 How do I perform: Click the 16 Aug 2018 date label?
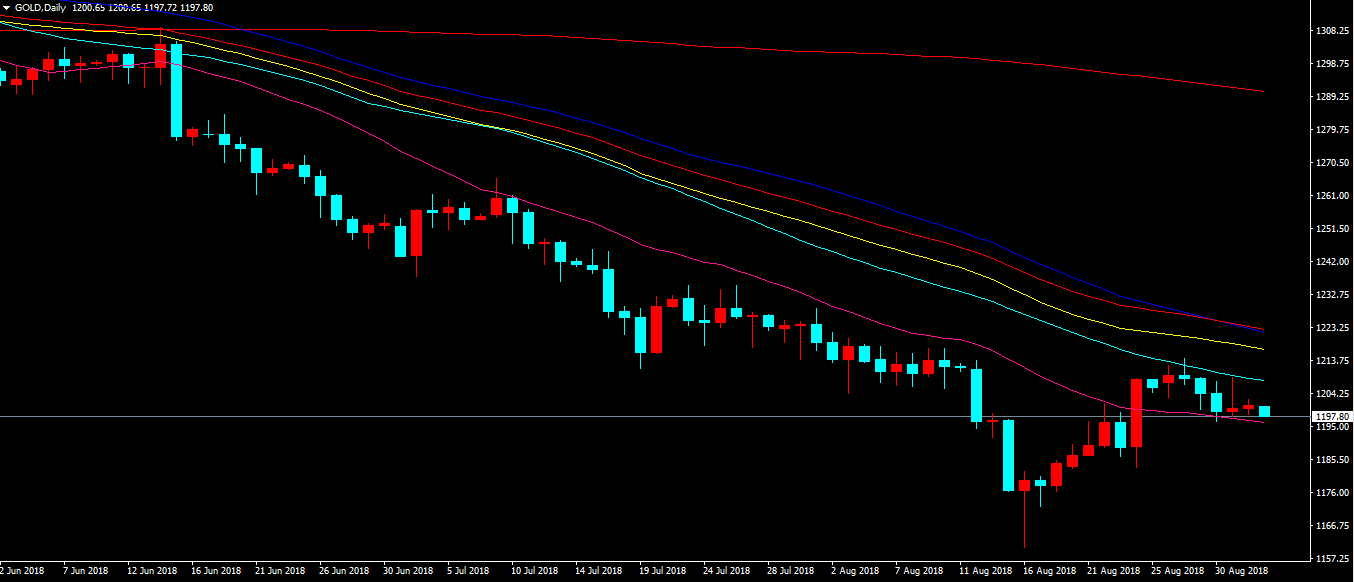[1049, 571]
